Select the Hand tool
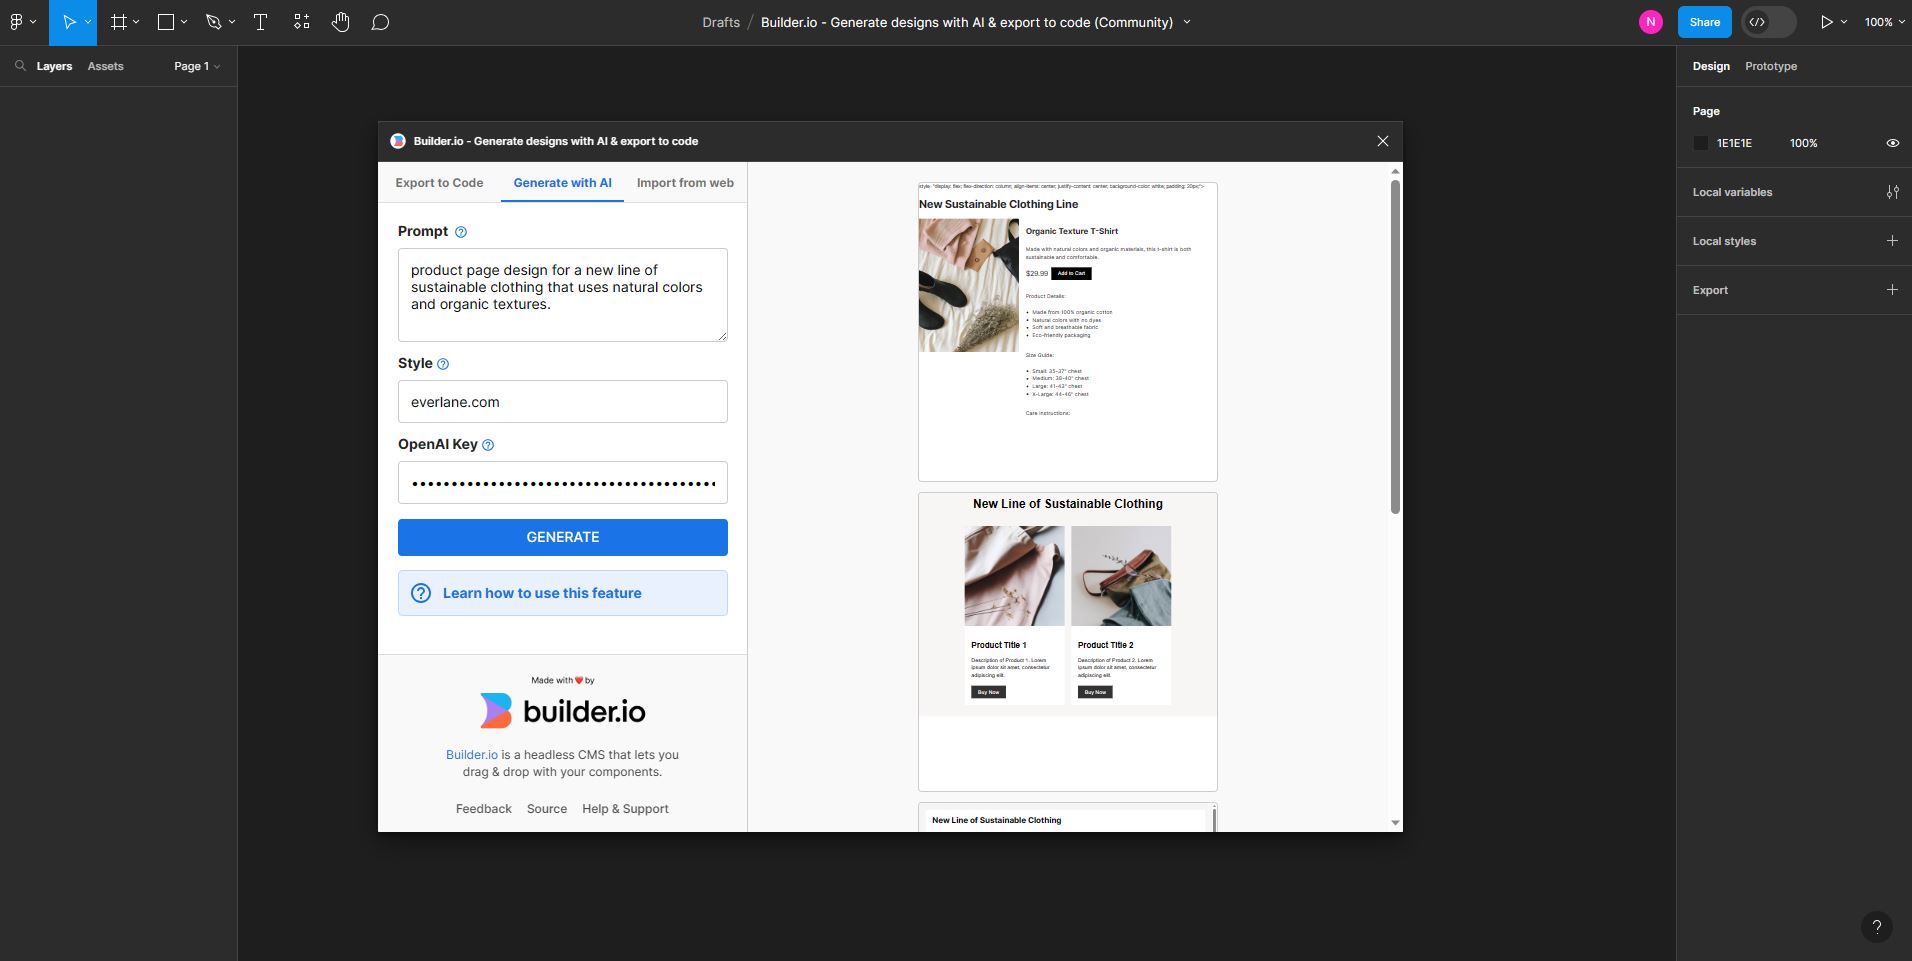 click(x=341, y=22)
